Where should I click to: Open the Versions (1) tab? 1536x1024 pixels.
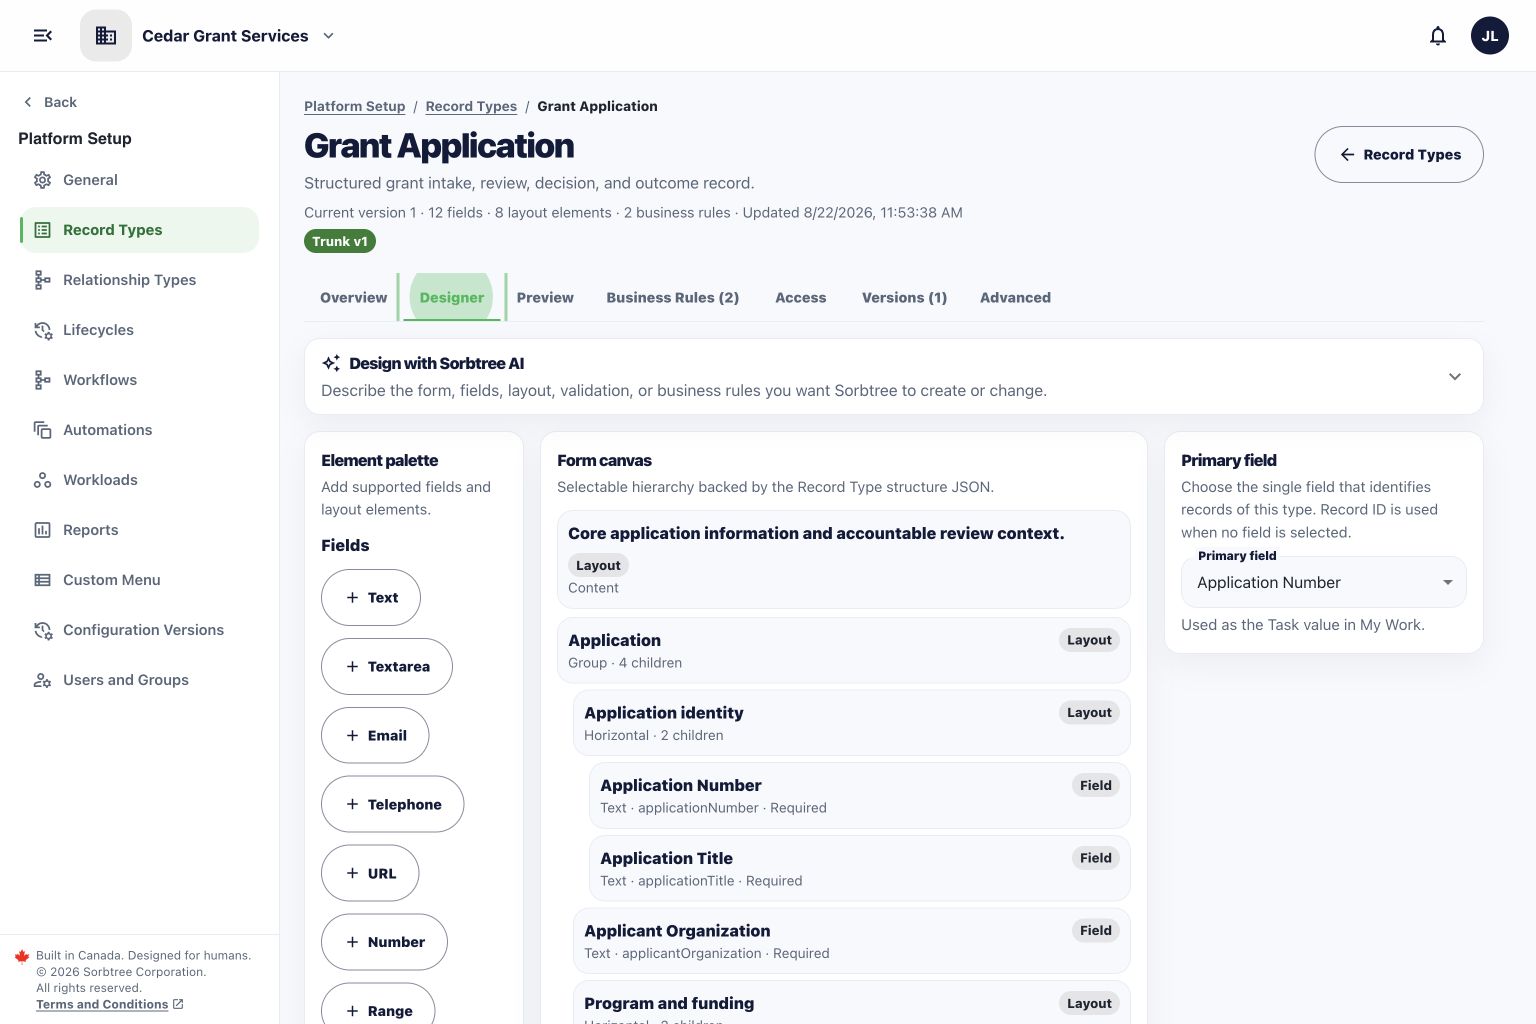coord(904,297)
